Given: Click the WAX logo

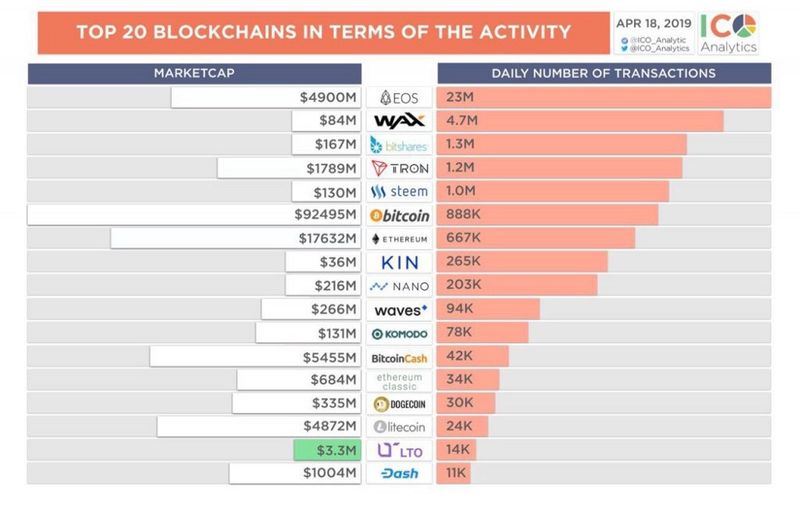Looking at the screenshot, I should coord(399,121).
